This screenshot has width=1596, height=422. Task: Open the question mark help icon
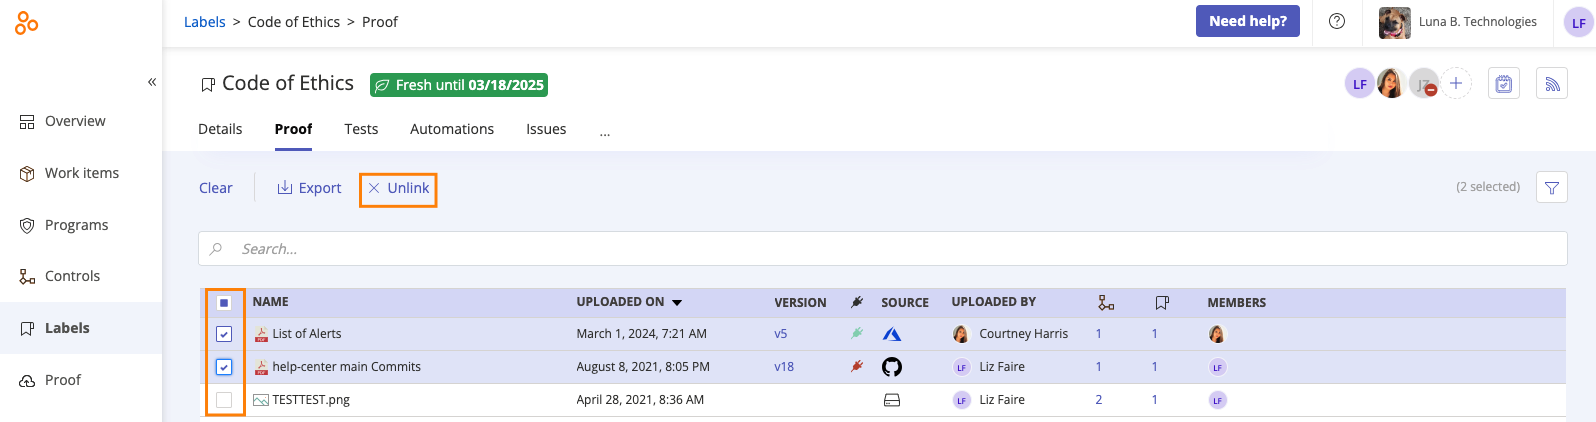pyautogui.click(x=1337, y=21)
